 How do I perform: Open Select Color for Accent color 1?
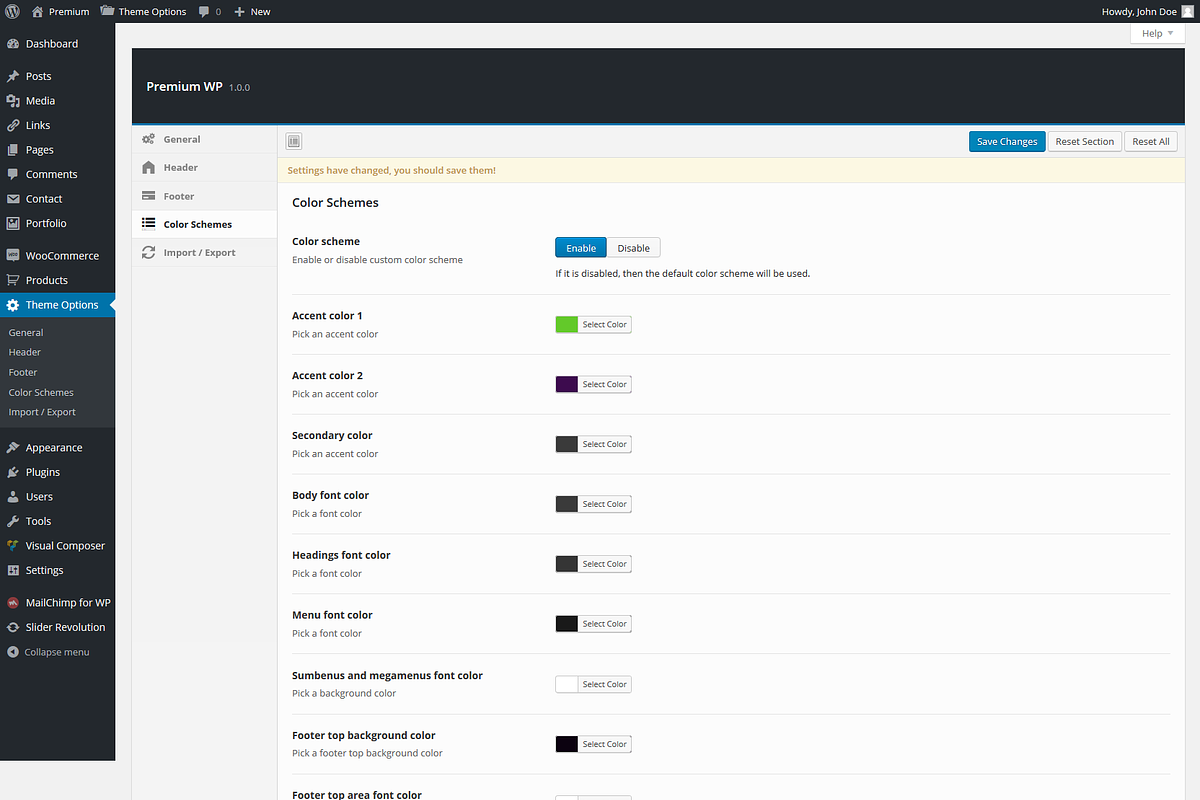(605, 324)
